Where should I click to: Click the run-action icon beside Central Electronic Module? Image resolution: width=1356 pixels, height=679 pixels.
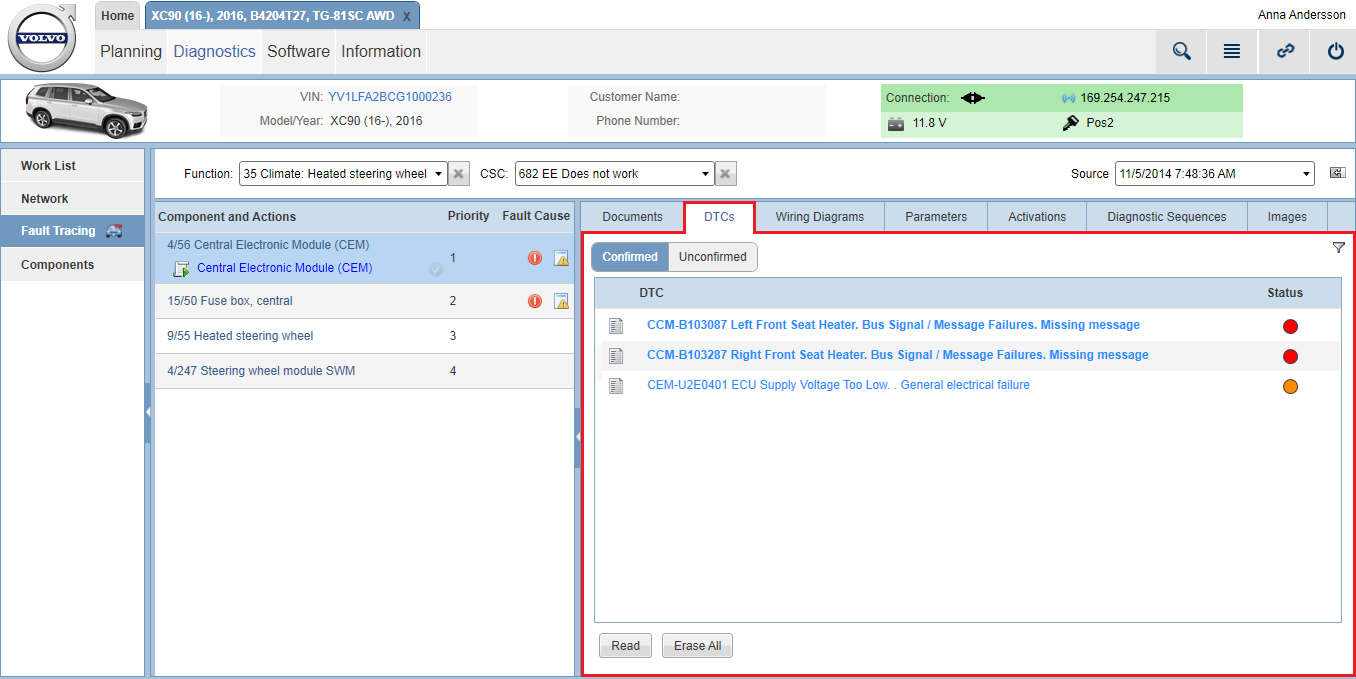click(181, 269)
